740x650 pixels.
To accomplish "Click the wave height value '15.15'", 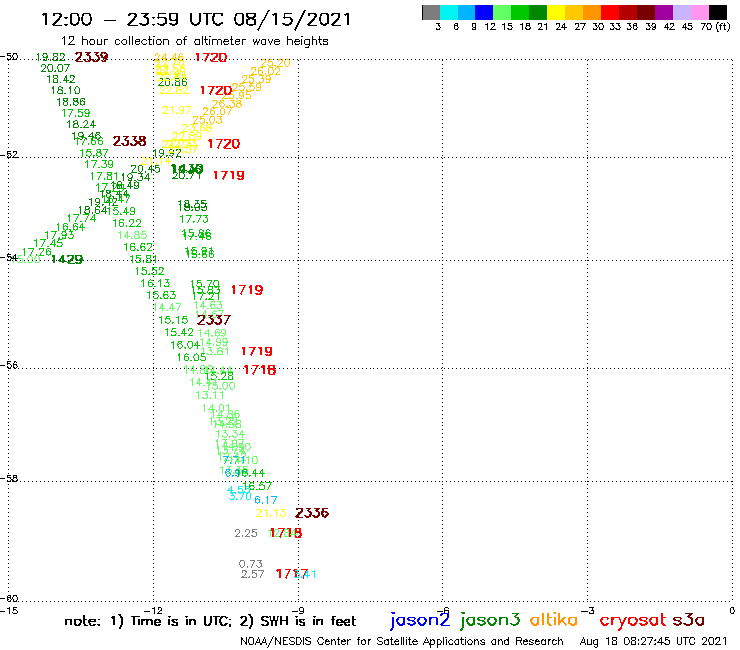I will point(173,320).
